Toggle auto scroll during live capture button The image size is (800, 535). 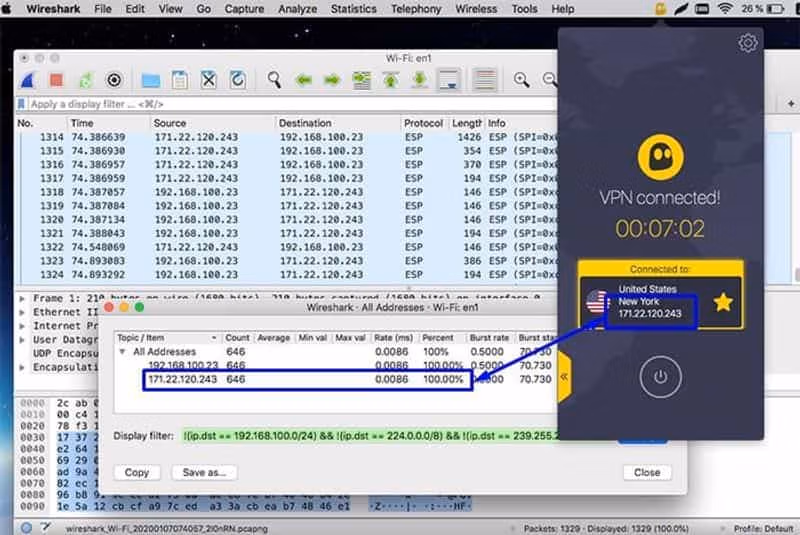point(448,80)
